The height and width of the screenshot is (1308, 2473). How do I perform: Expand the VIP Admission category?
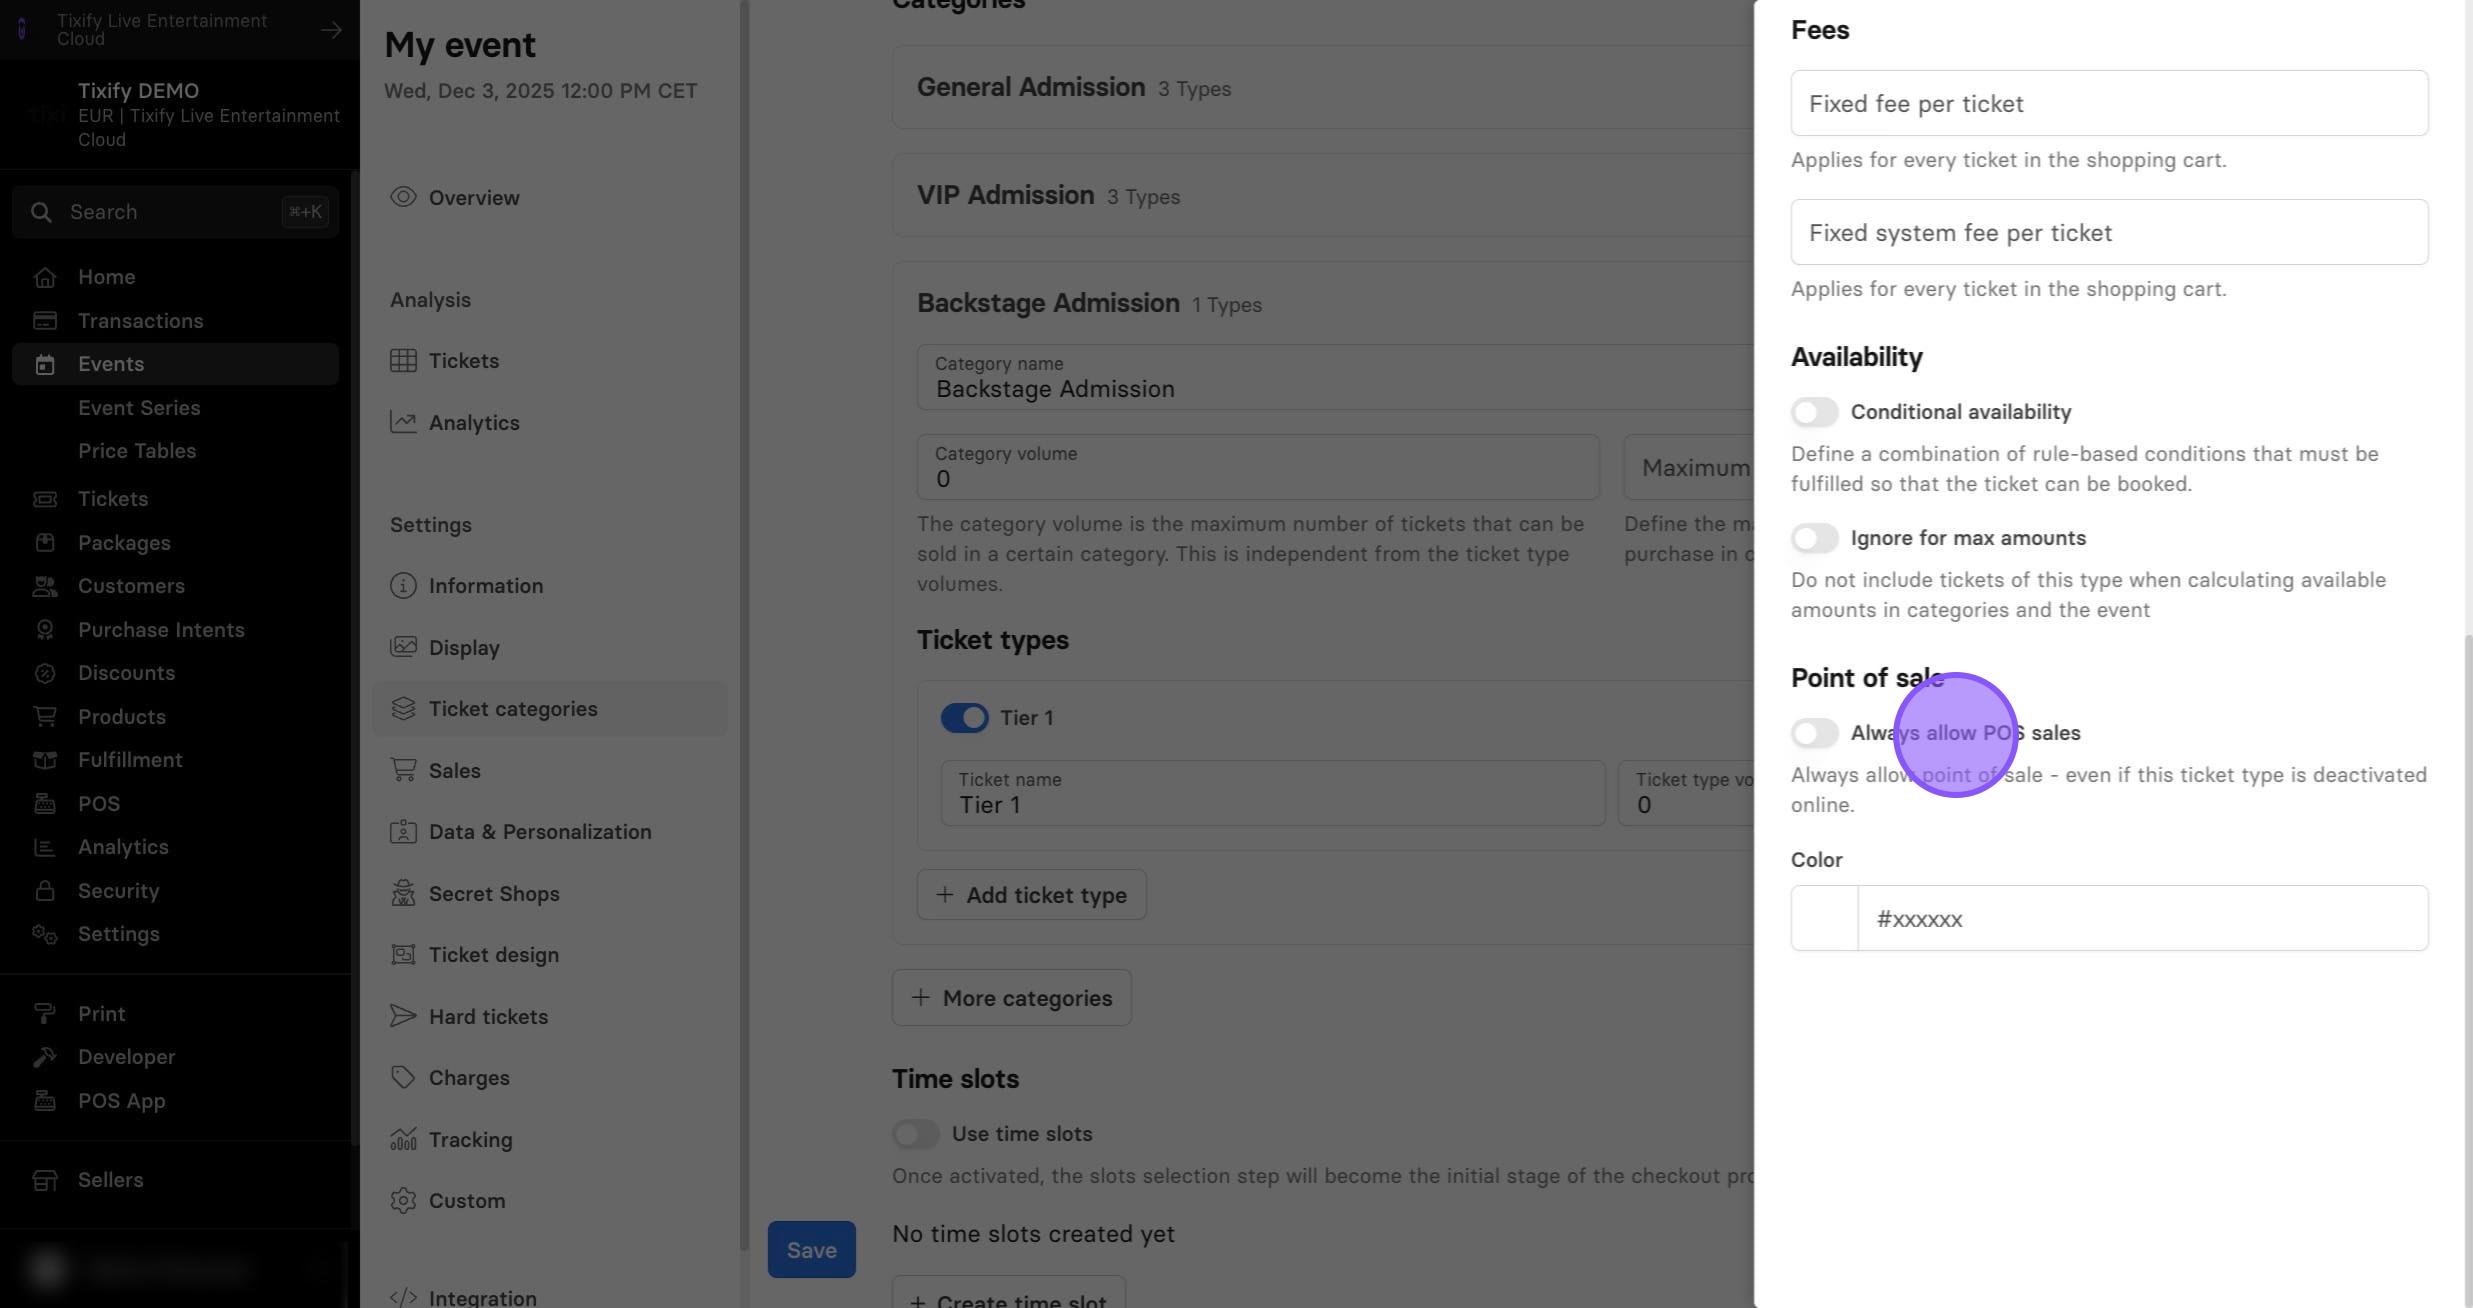1322,195
